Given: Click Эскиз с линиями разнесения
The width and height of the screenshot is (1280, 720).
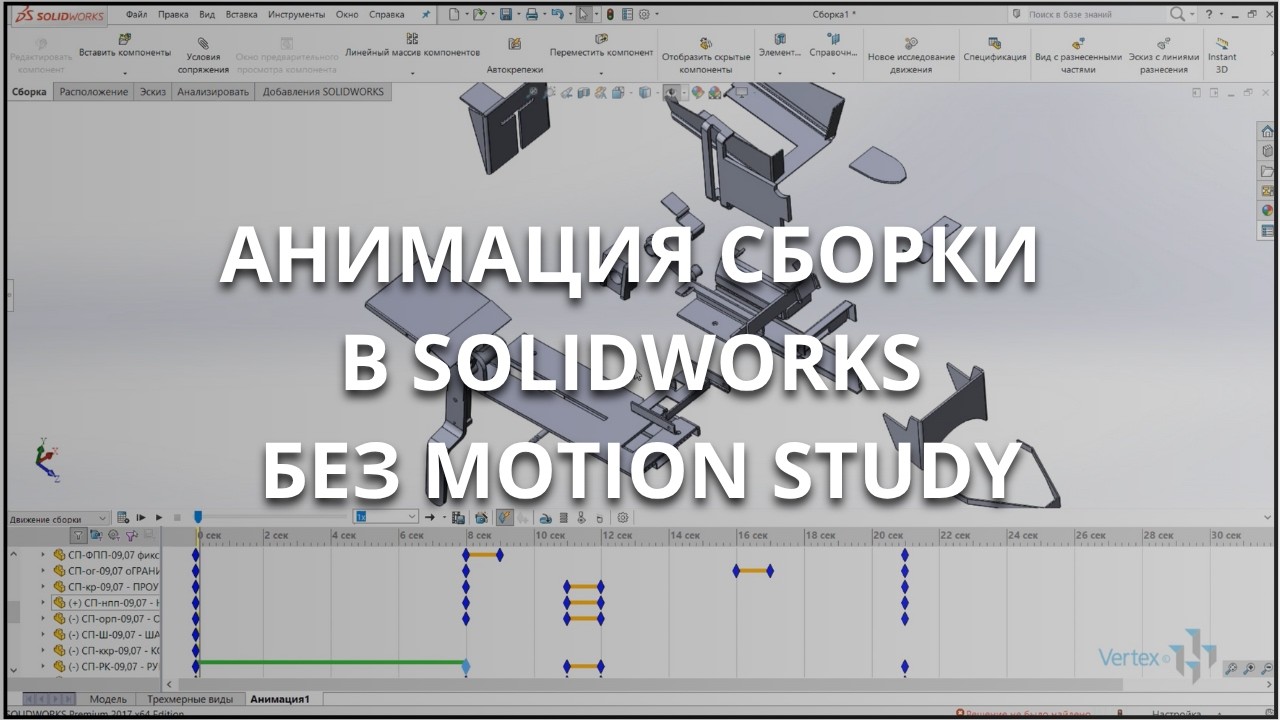Looking at the screenshot, I should (x=1164, y=56).
